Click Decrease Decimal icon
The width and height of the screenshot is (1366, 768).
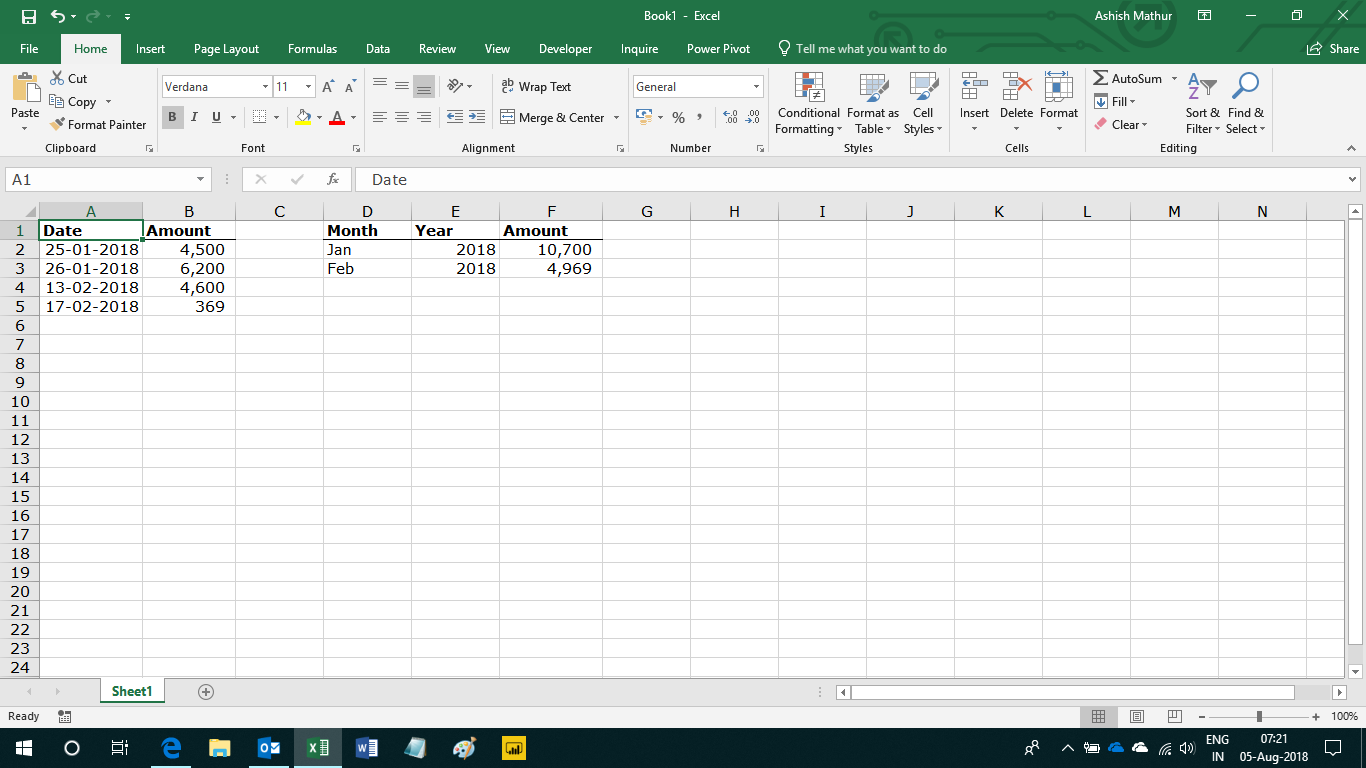coord(752,118)
